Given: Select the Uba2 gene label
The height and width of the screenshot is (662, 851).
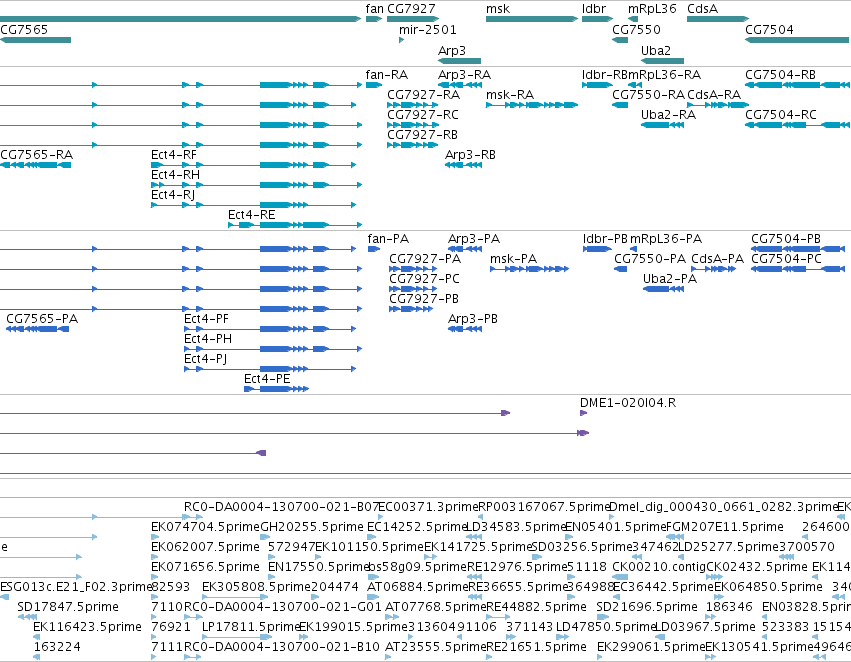Looking at the screenshot, I should pyautogui.click(x=656, y=51).
